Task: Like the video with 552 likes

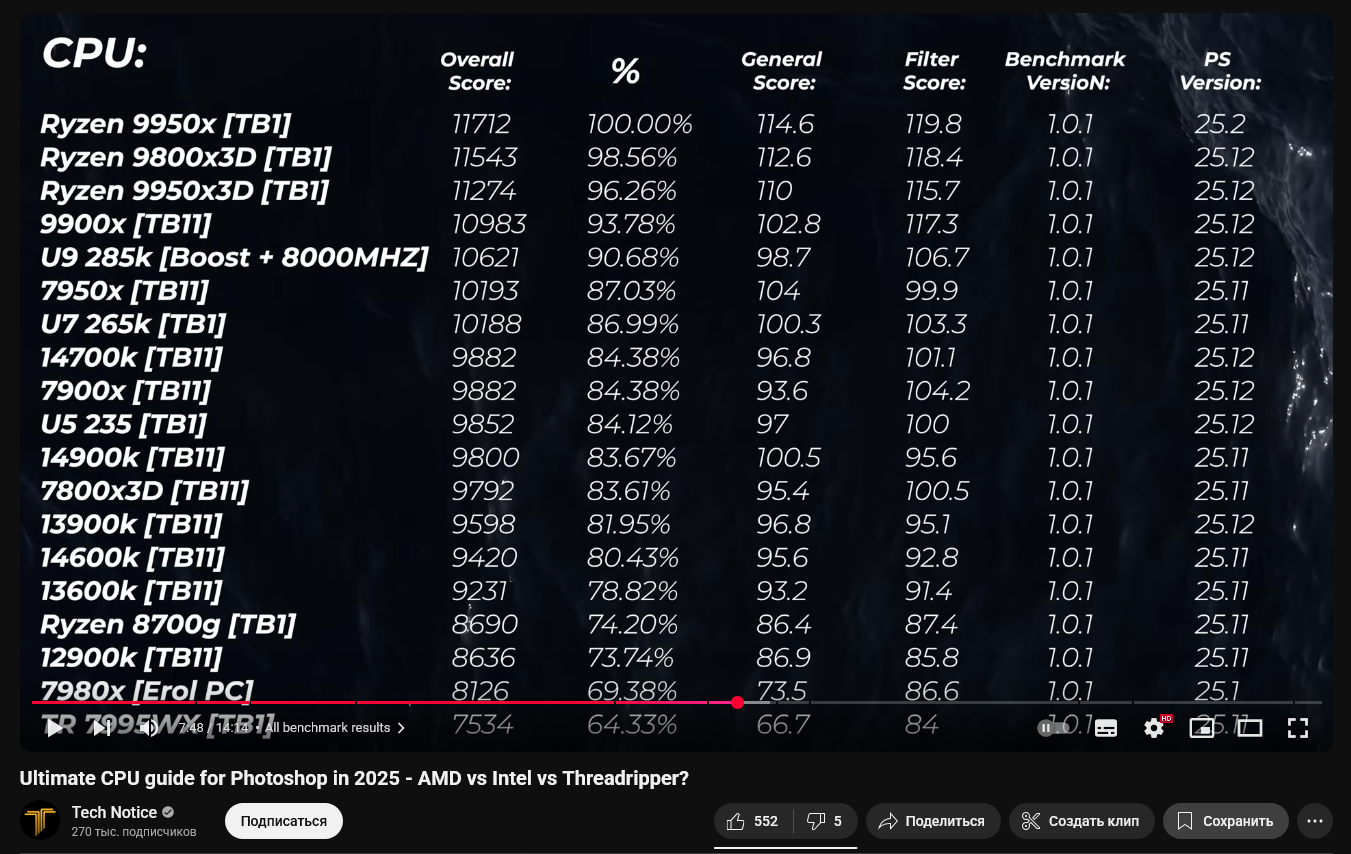Action: pyautogui.click(x=753, y=821)
